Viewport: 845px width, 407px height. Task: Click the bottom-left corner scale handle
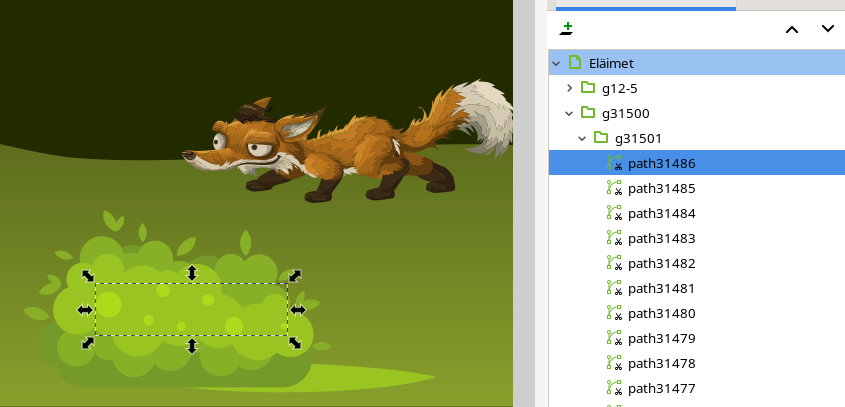[x=88, y=343]
